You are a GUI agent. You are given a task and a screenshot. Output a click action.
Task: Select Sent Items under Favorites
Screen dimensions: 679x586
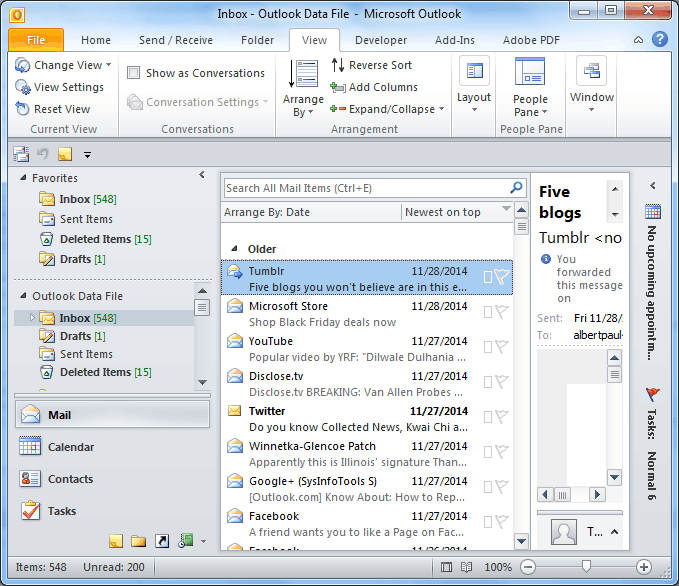[x=86, y=219]
